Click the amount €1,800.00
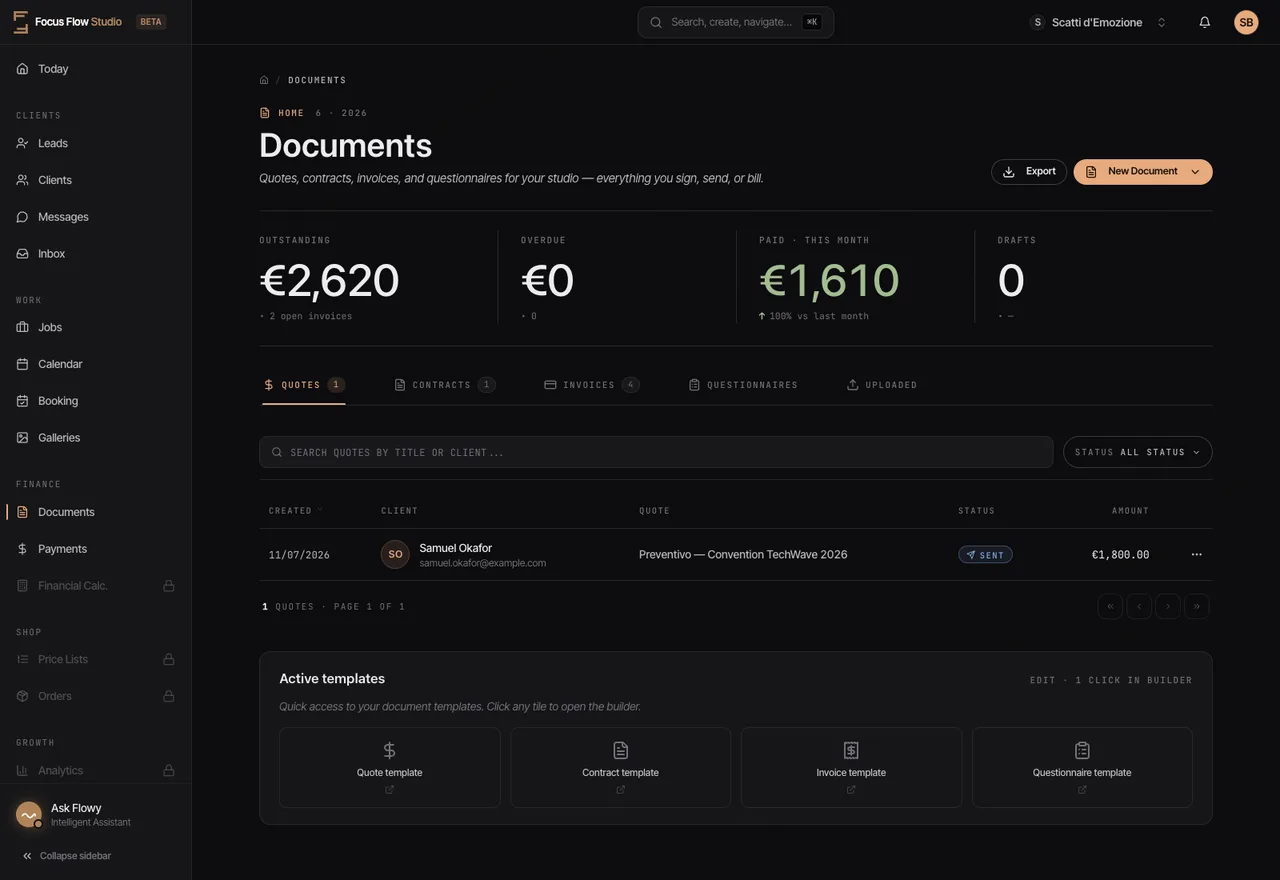The image size is (1280, 880). pyautogui.click(x=1120, y=555)
